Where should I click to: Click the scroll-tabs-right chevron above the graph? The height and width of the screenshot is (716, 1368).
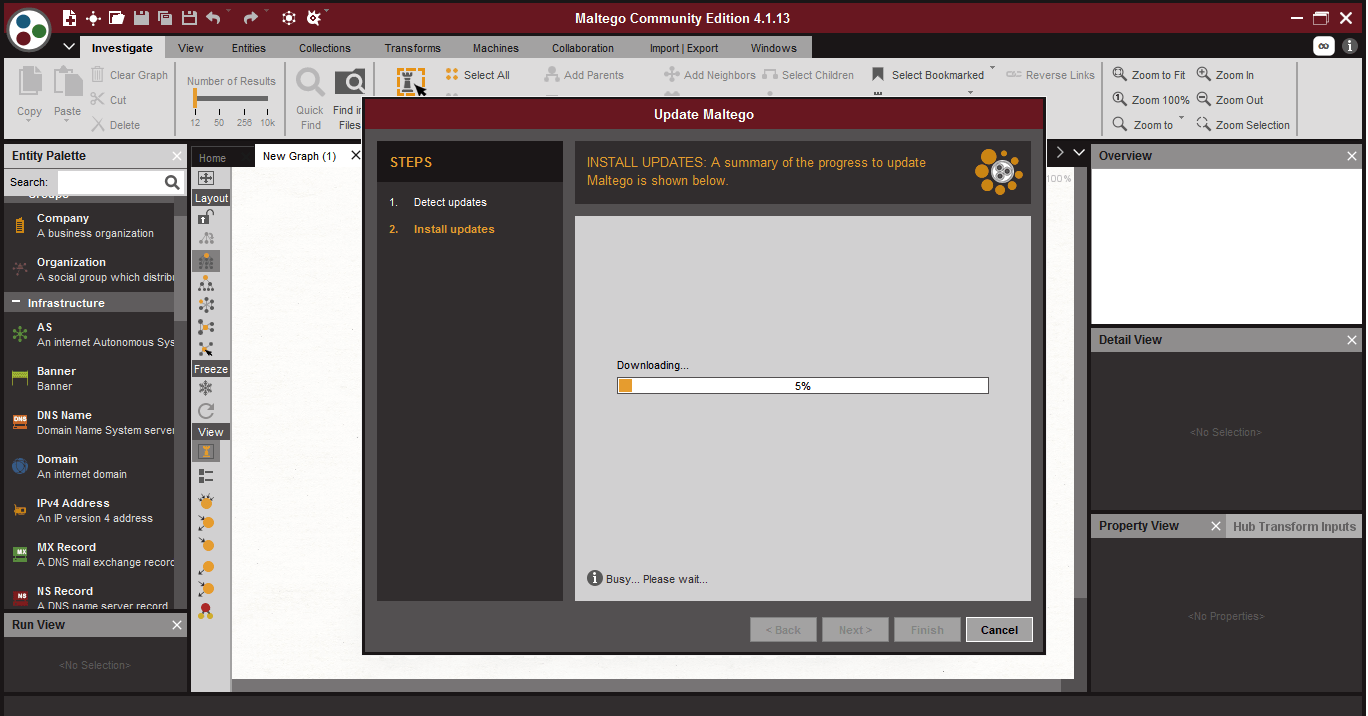point(1060,153)
